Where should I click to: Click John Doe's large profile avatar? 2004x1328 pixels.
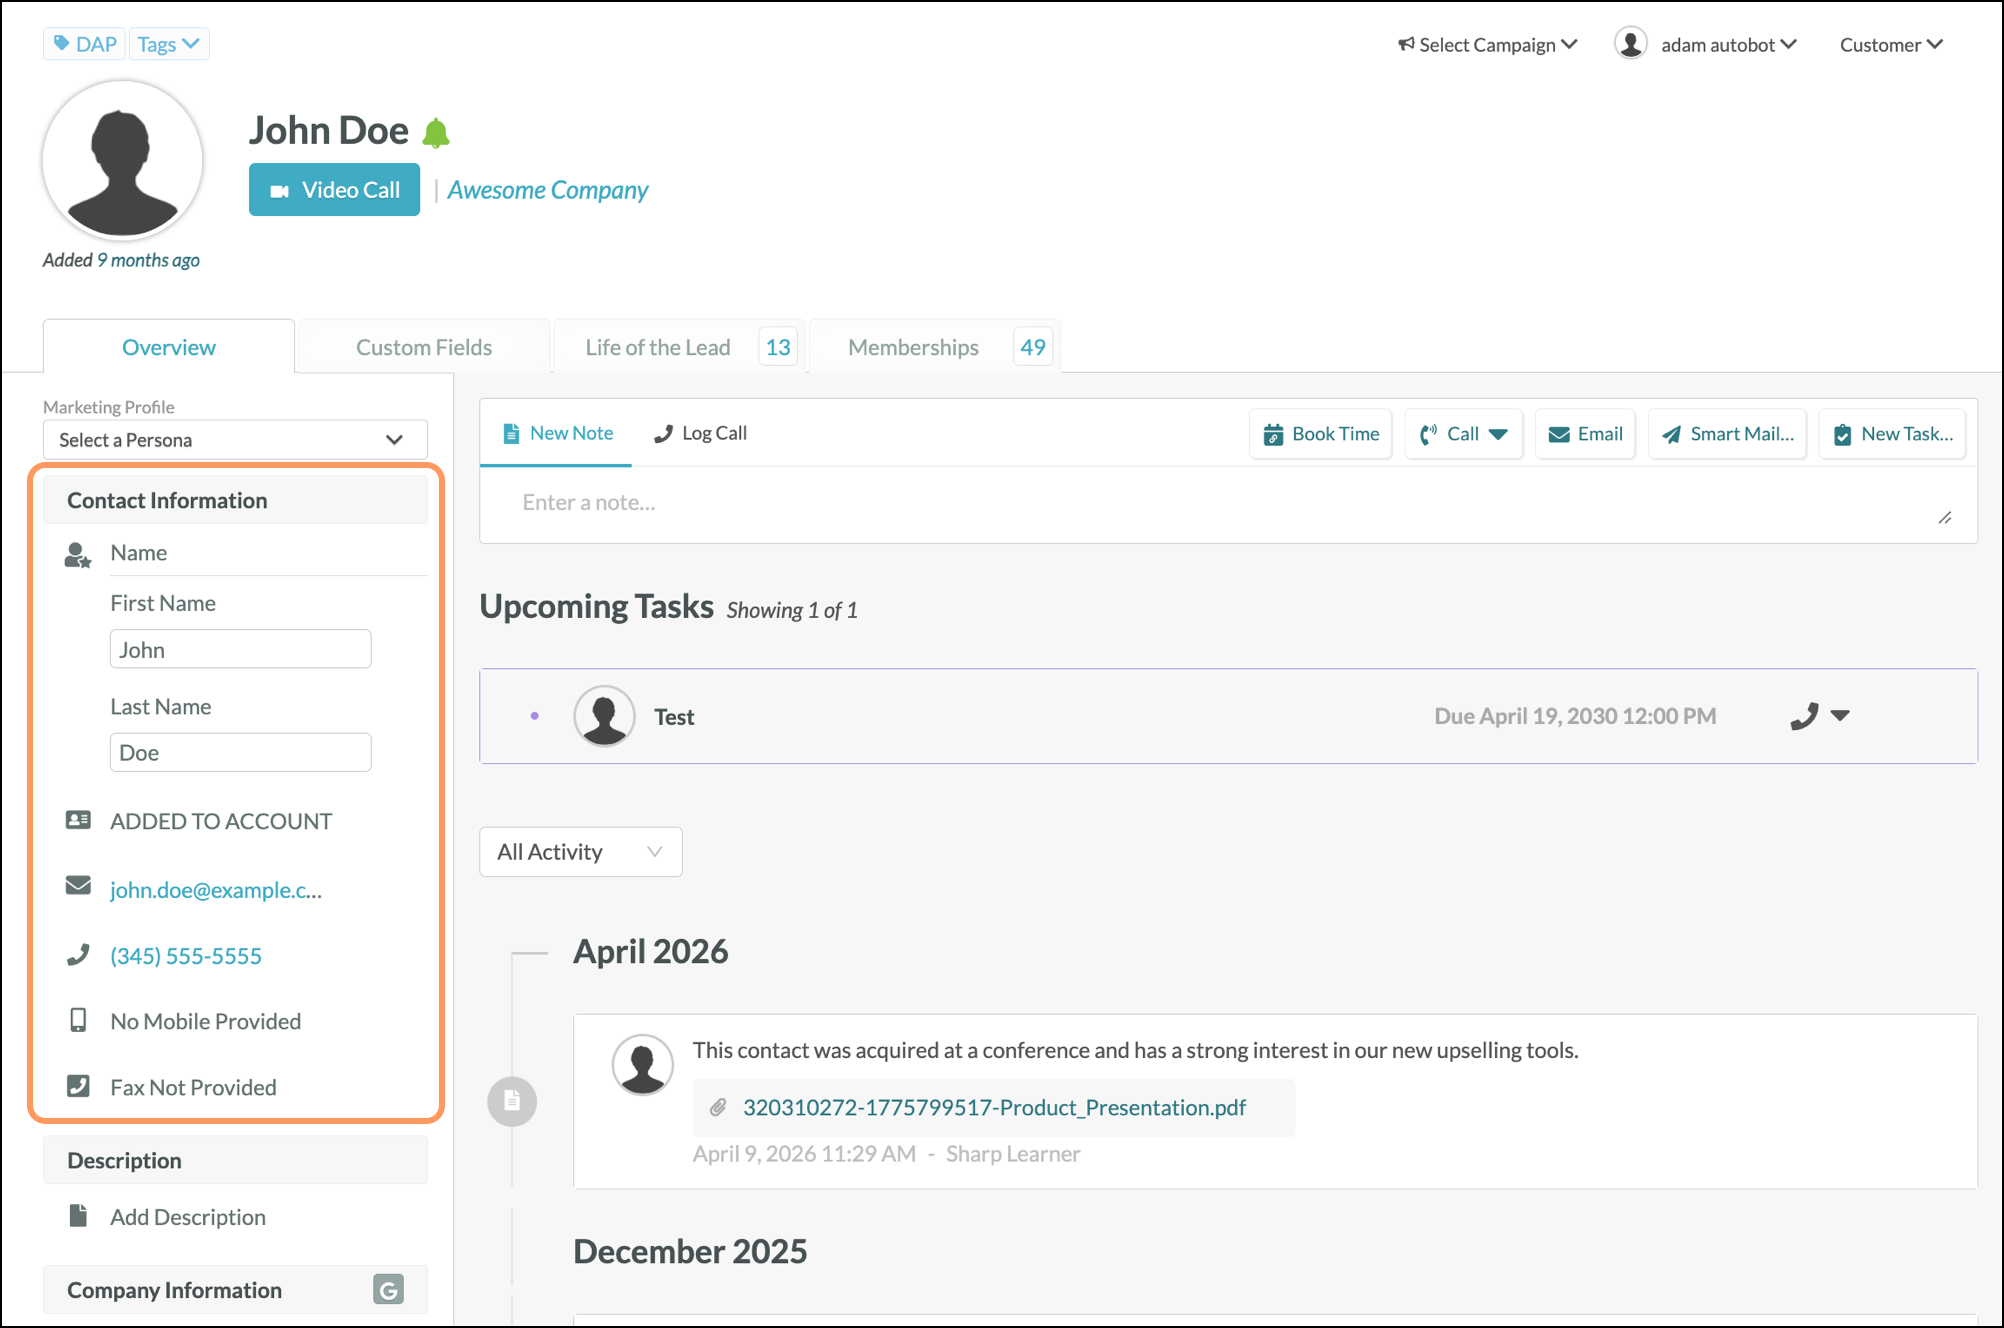[122, 160]
